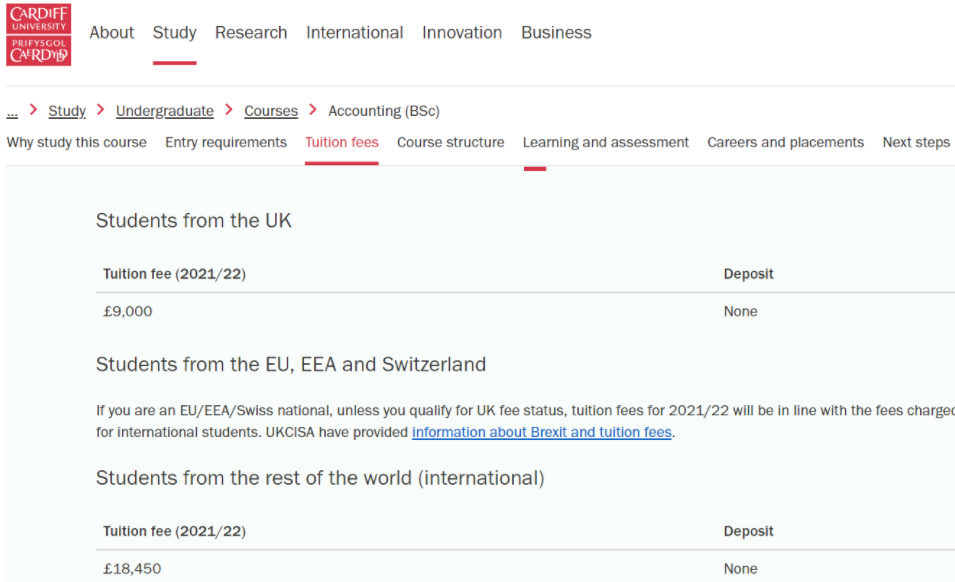
Task: Click the Cardiff University logo
Action: 39,34
